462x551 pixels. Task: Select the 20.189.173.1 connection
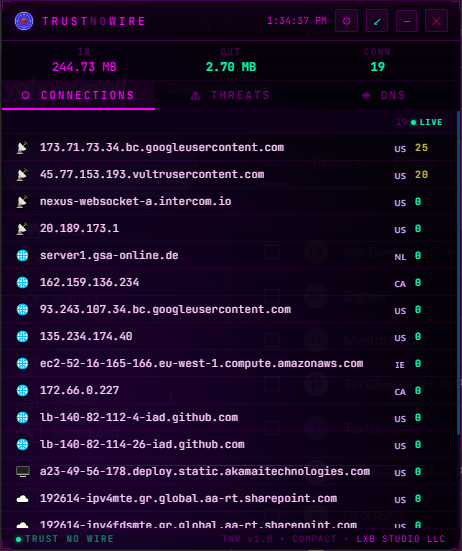229,229
